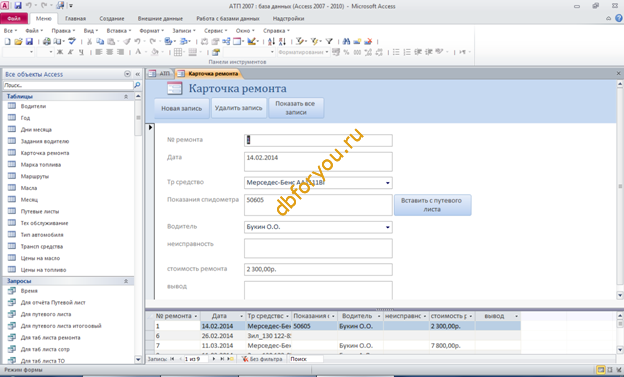Screen dimensions: 624x377
Task: Open Водитель combo box dropdown
Action: click(387, 227)
